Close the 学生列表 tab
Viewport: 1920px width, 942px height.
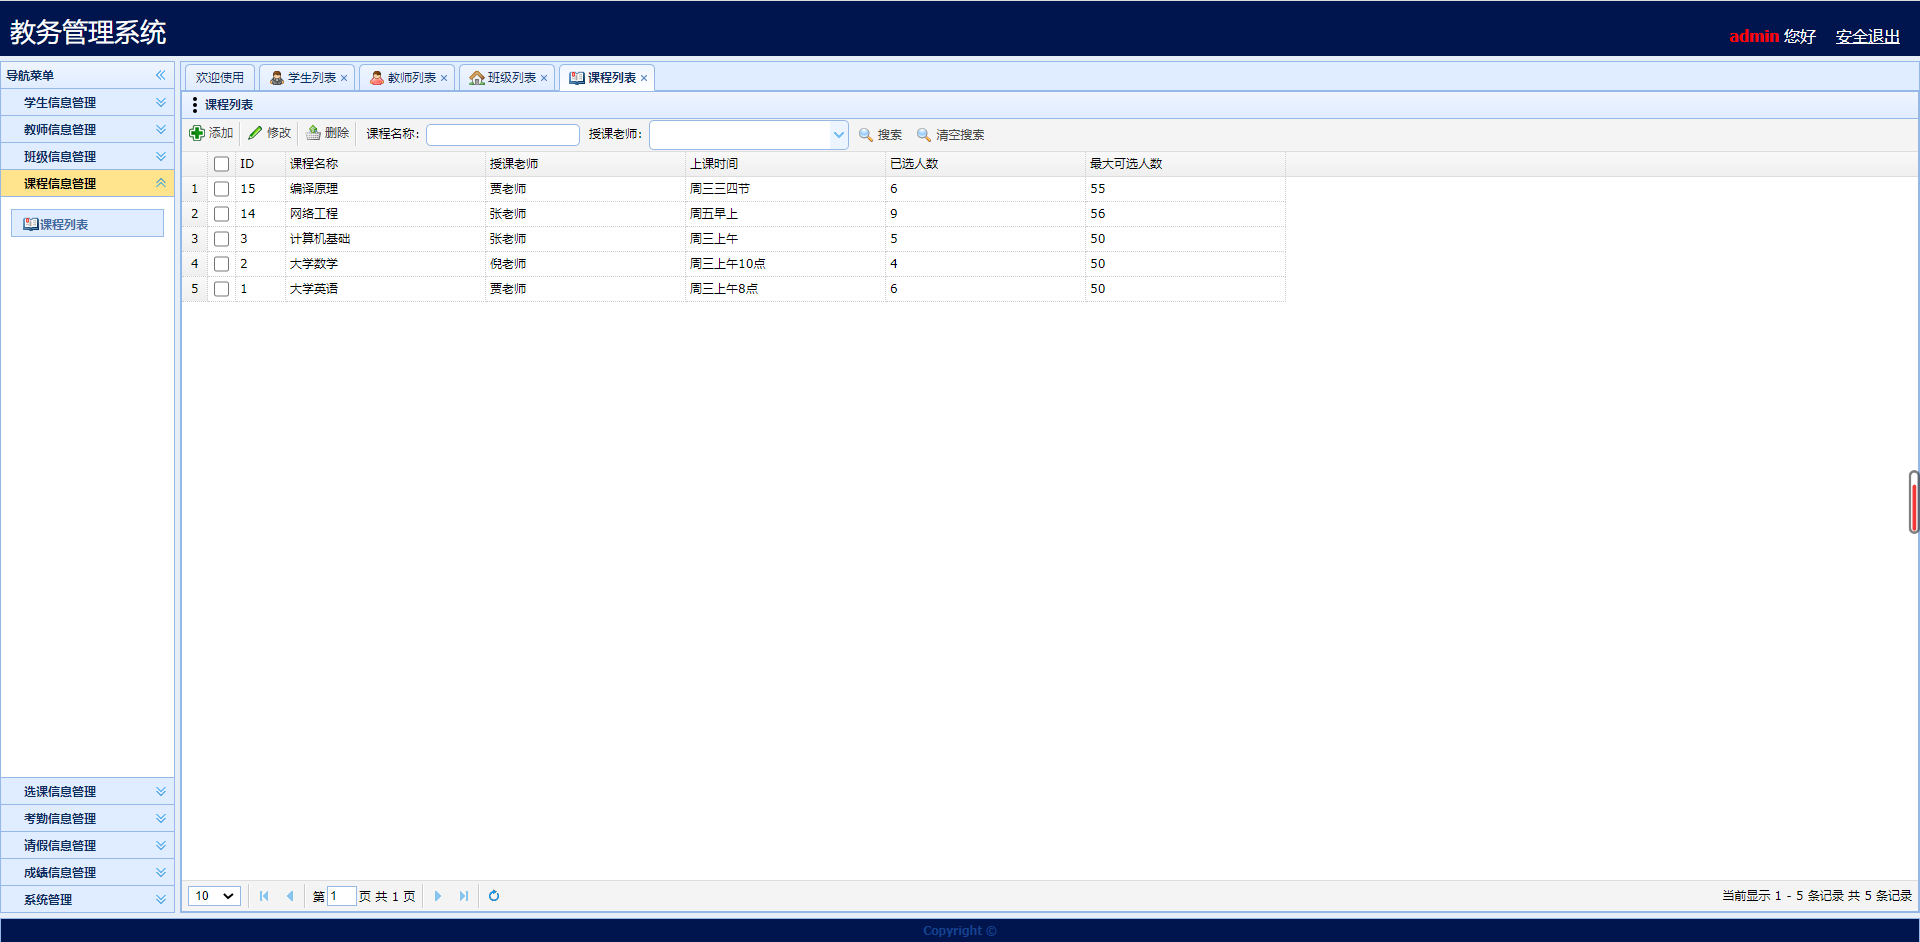coord(344,78)
